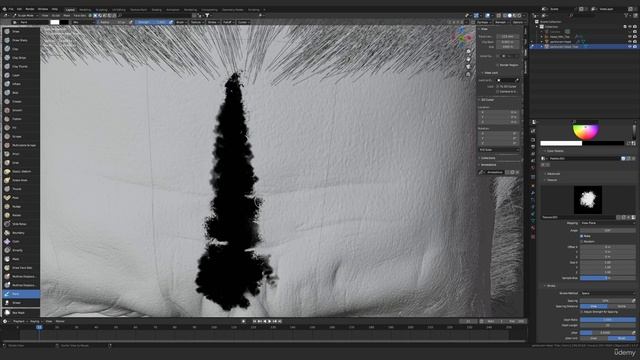This screenshot has width=640, height=360.
Task: Open the Playback menu in timeline
Action: [x=20, y=321]
